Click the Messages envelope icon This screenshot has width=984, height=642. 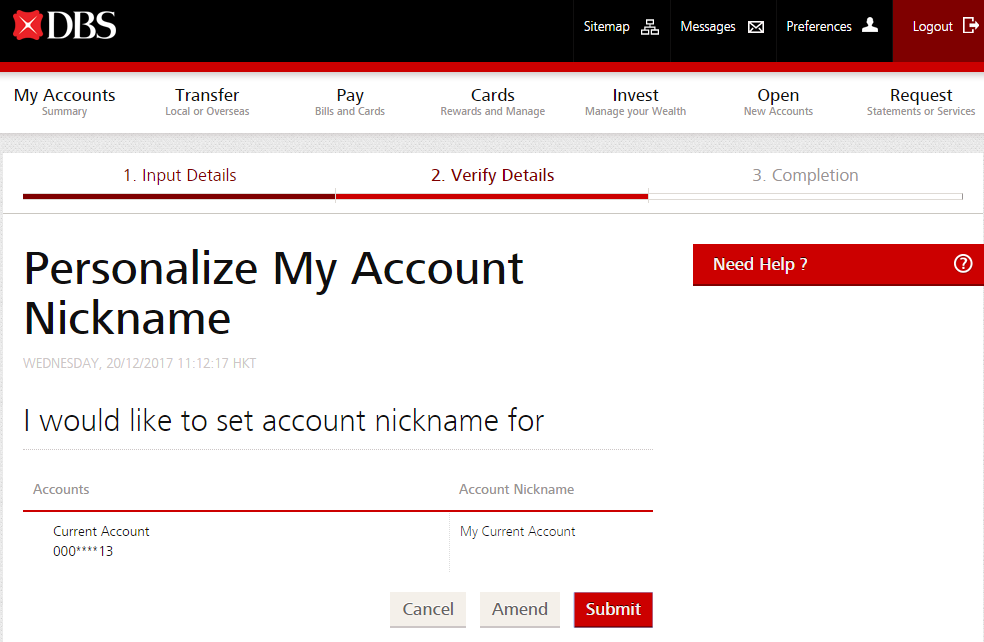coord(756,27)
